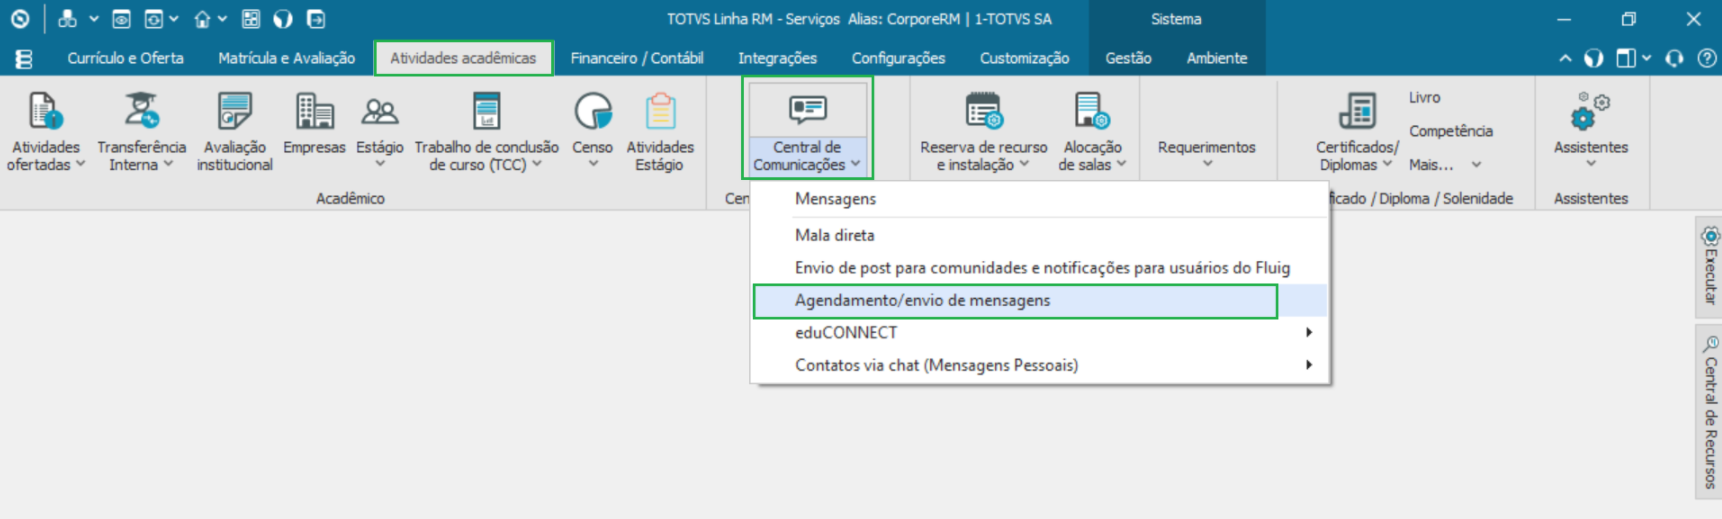Click the globe icon in quick access bar
This screenshot has width=1722, height=519.
pos(283,19)
